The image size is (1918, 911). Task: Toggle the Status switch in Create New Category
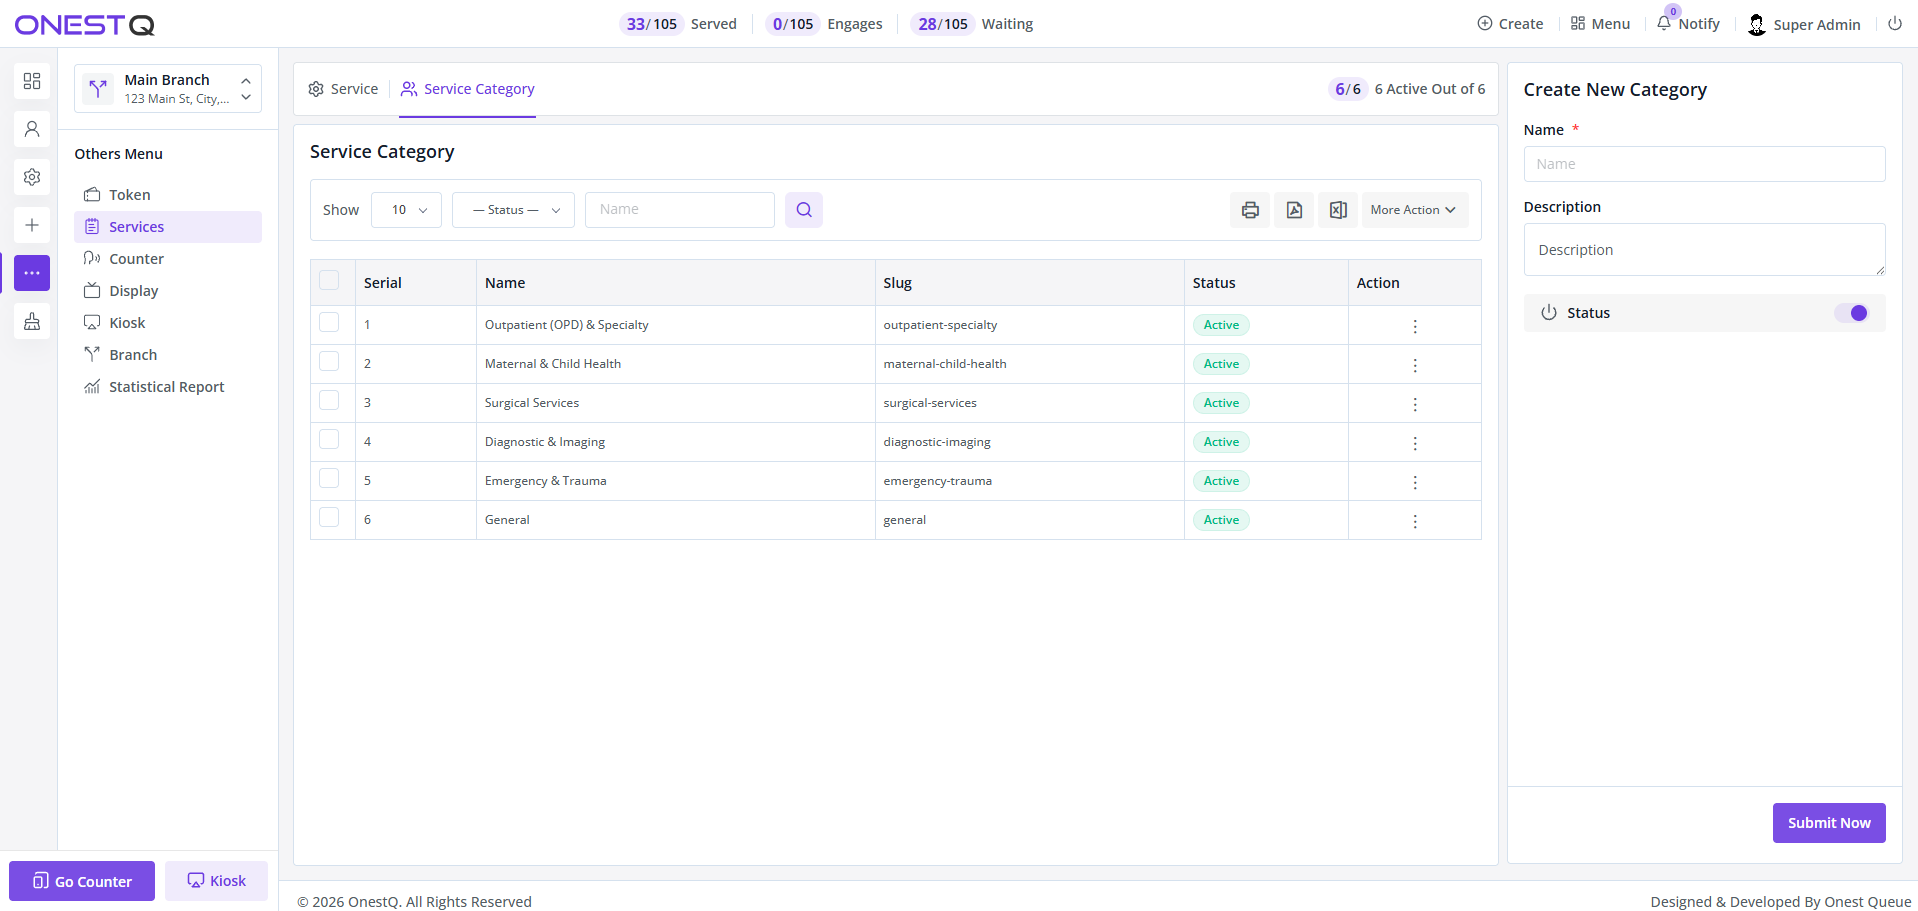(1851, 313)
